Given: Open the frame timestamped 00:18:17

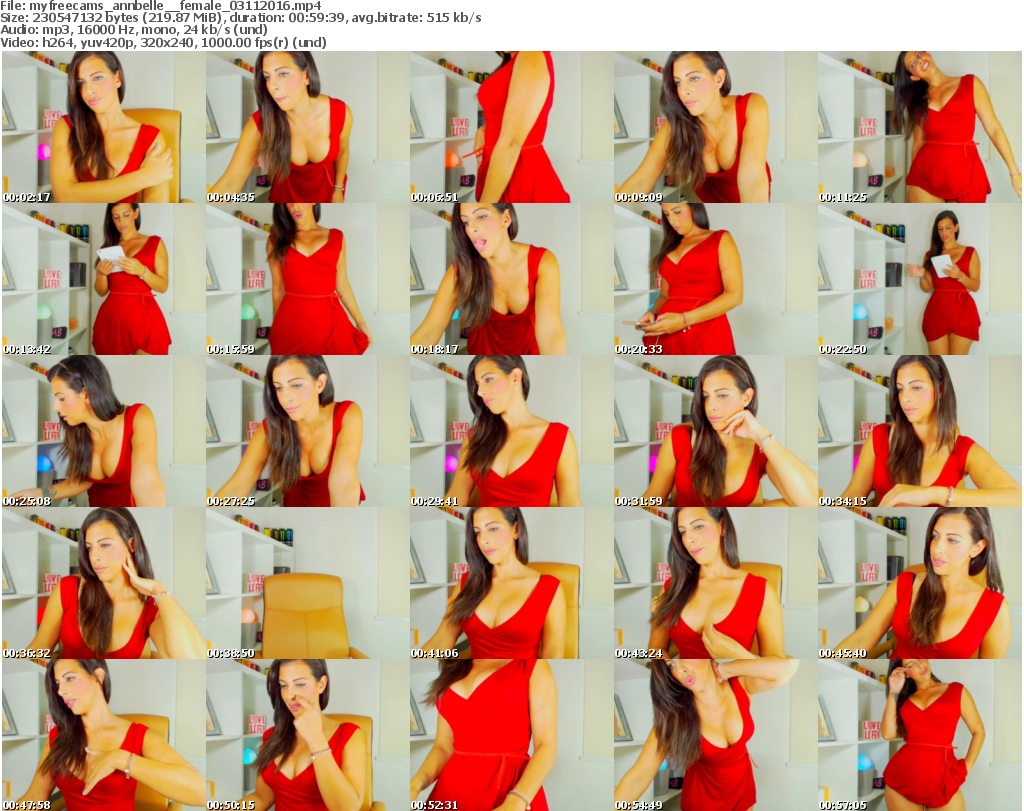Looking at the screenshot, I should [x=510, y=279].
